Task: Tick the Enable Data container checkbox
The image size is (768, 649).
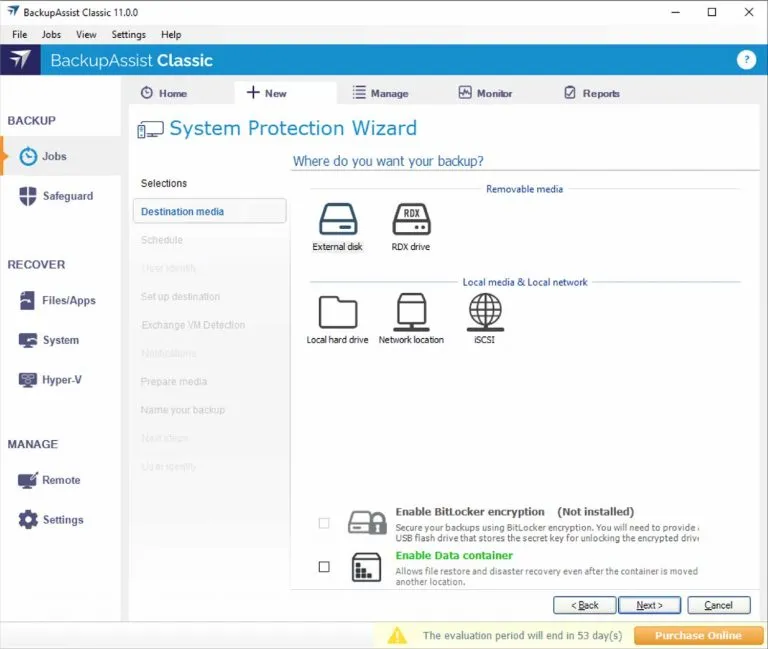Action: click(x=324, y=567)
